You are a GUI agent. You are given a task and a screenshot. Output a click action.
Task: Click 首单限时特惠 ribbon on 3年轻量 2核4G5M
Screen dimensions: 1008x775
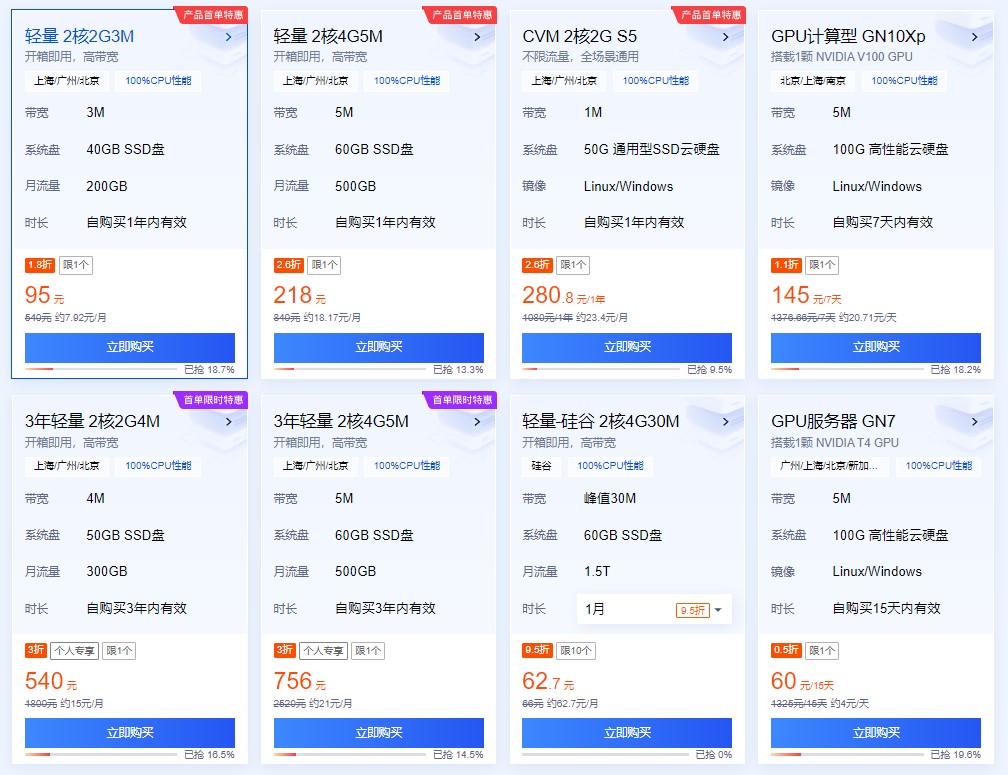coord(461,400)
